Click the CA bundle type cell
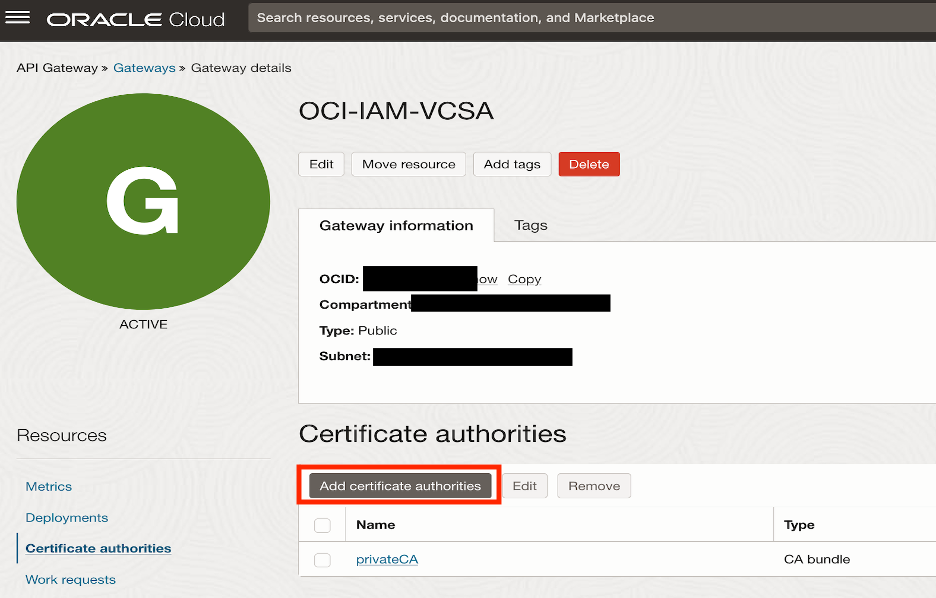 tap(817, 560)
